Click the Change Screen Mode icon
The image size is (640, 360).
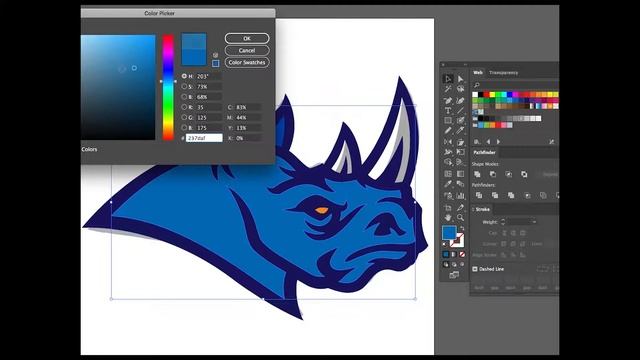(x=454, y=275)
